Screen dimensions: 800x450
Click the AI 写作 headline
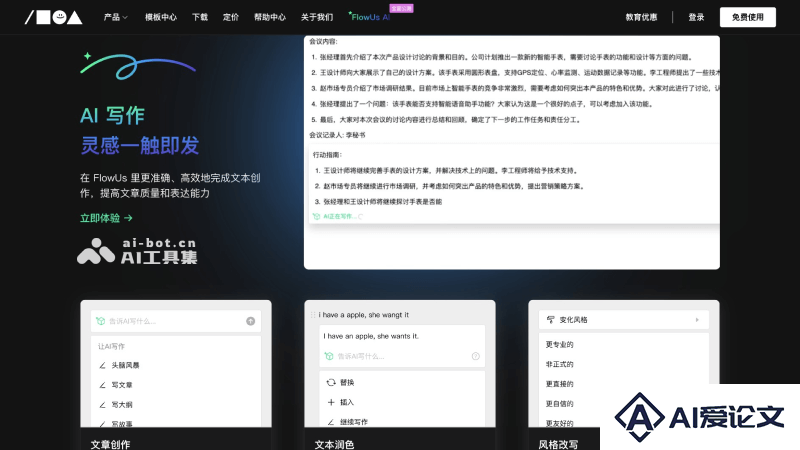tap(112, 115)
